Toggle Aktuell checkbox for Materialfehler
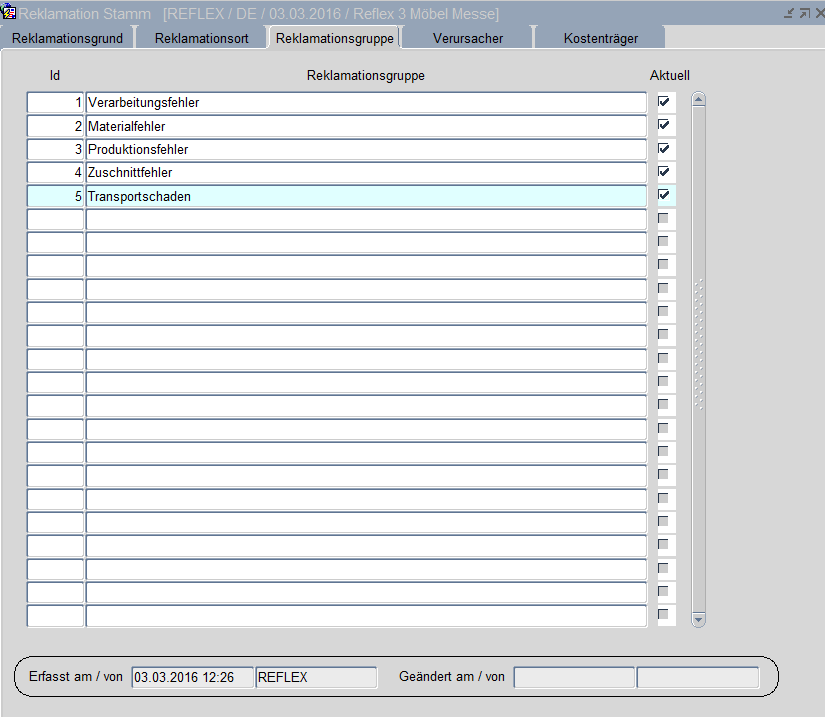 (x=663, y=125)
